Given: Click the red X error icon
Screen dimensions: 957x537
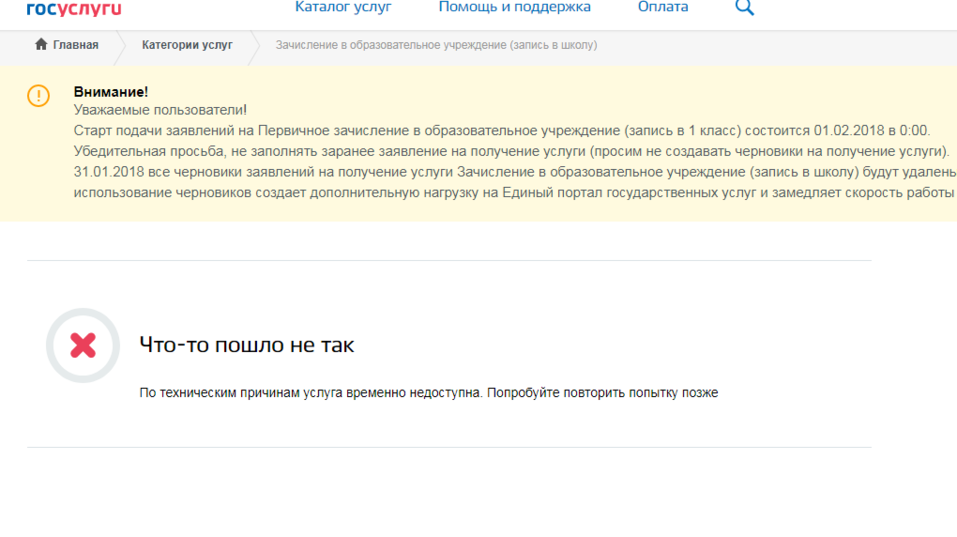Looking at the screenshot, I should click(x=83, y=345).
